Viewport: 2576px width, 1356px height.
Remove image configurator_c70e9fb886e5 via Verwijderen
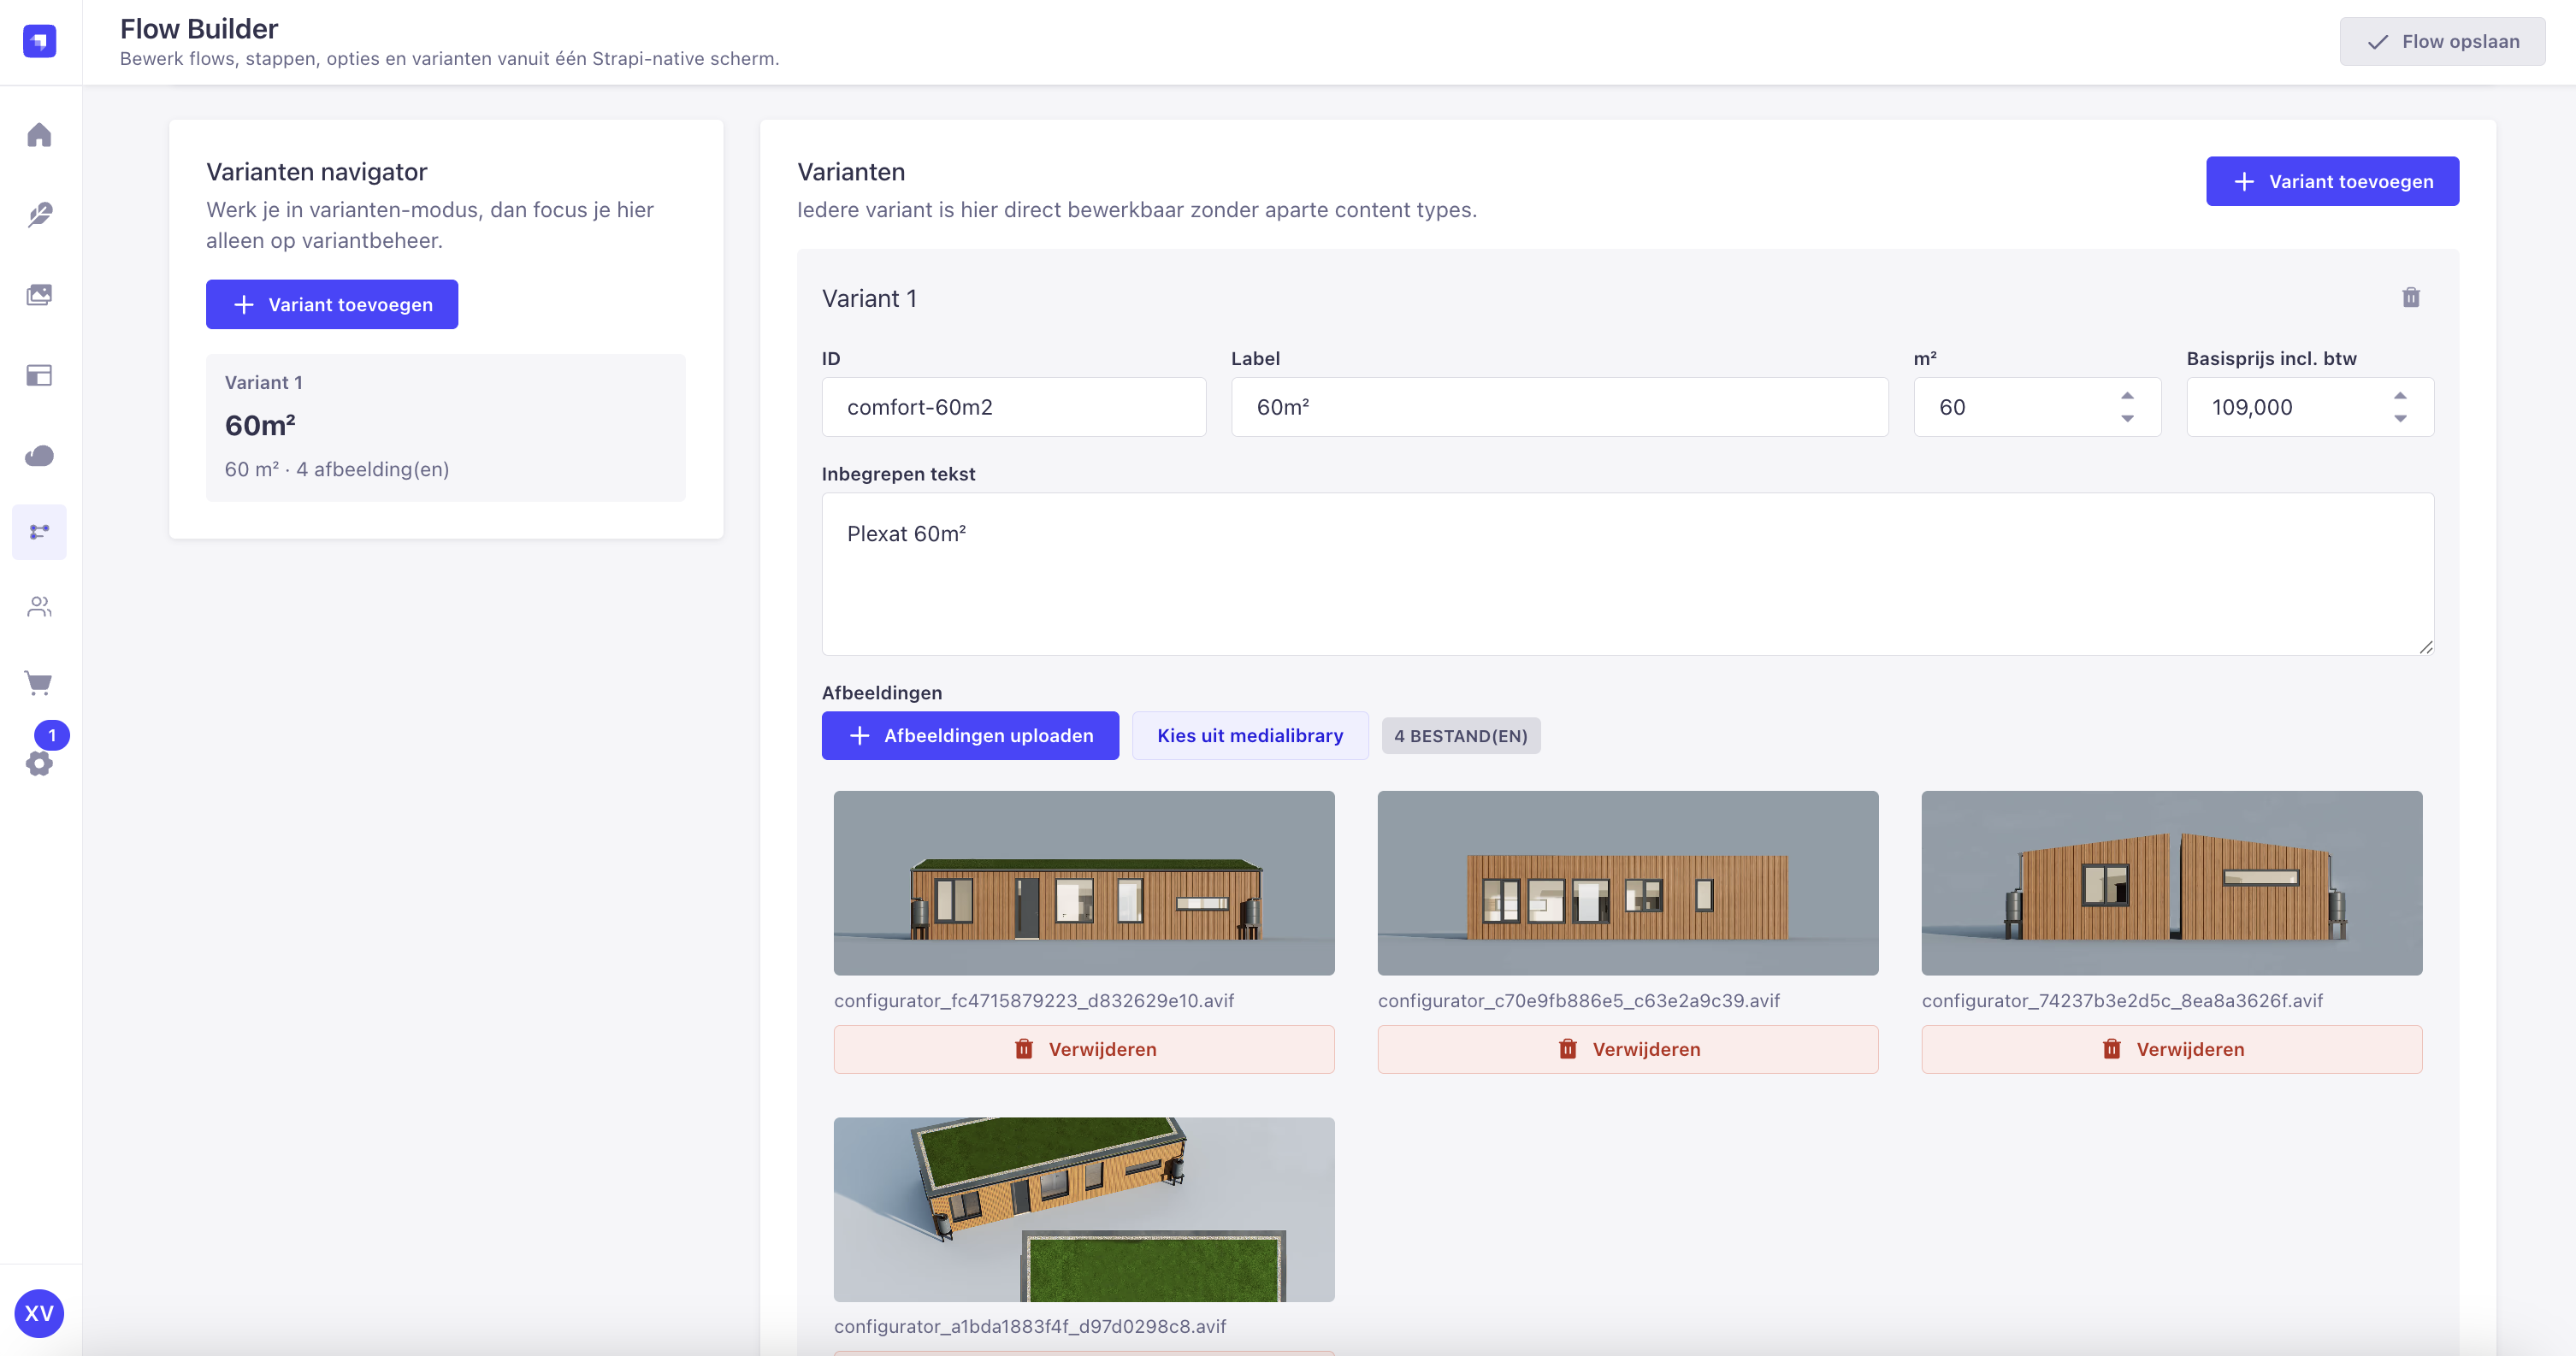[x=1627, y=1049]
